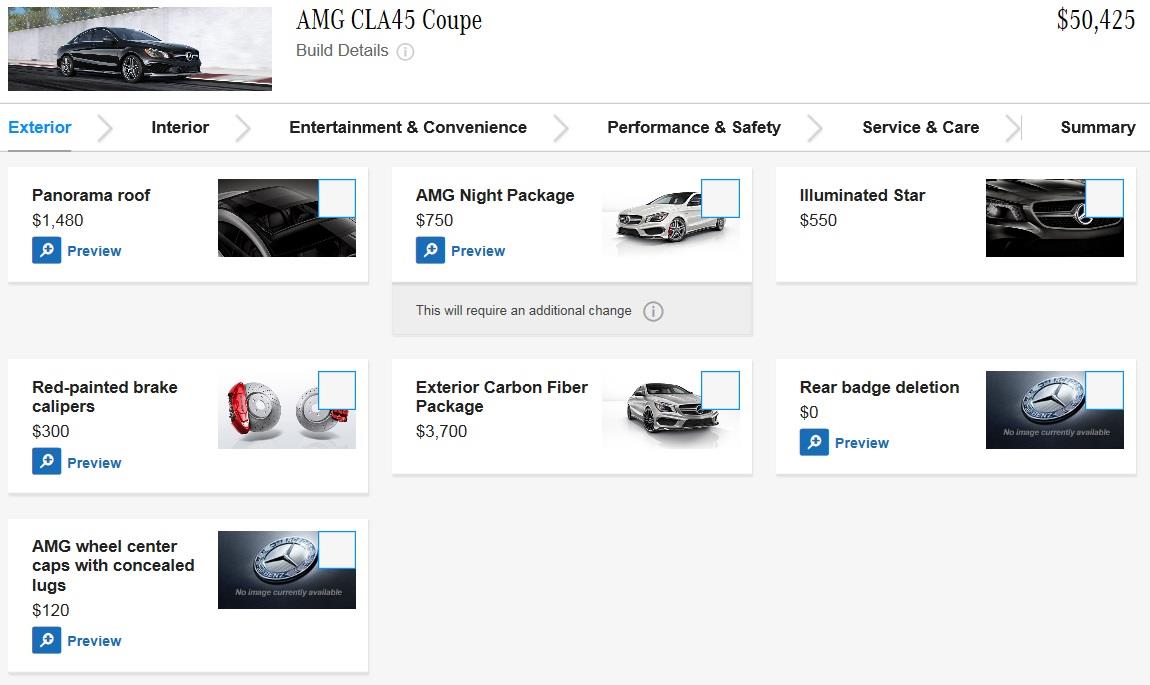Click chevron after Service & Care
The image size is (1150, 685).
click(x=1013, y=128)
